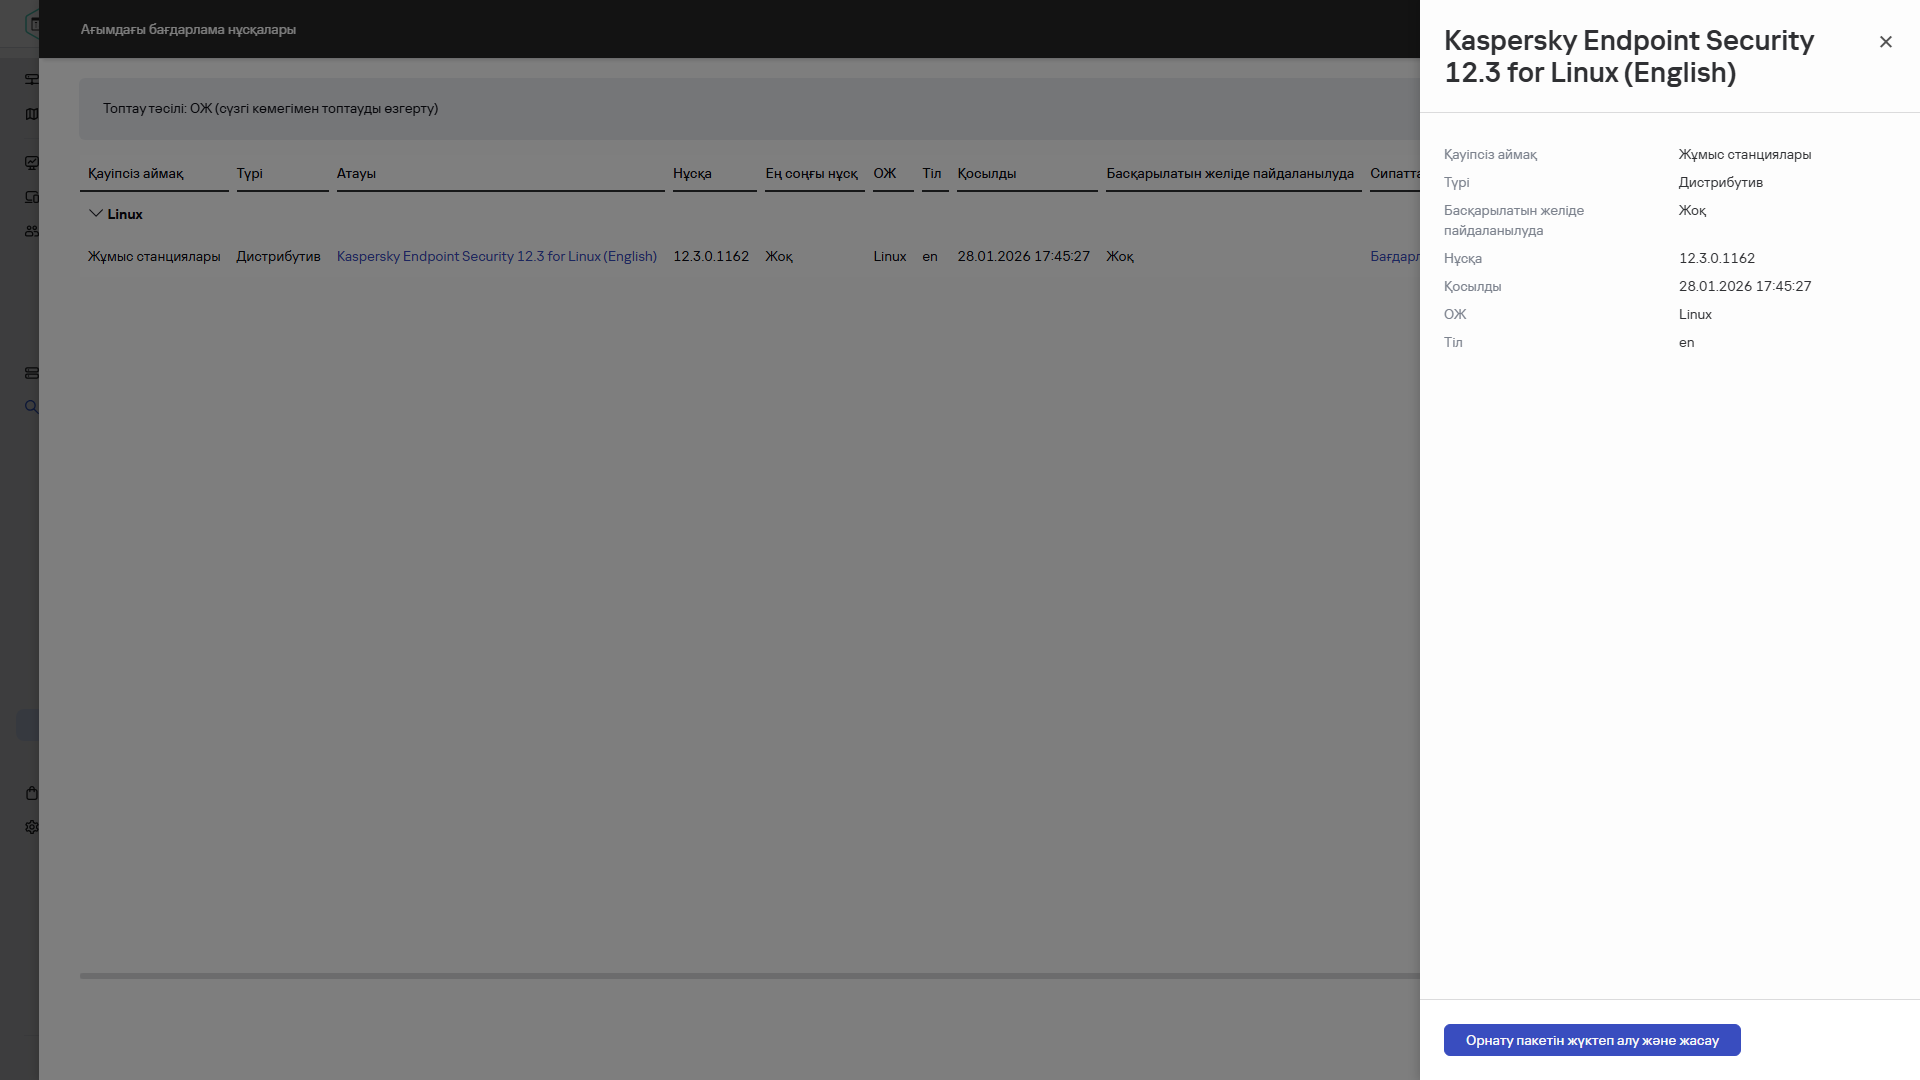Sort by the Нұсқа column header

pyautogui.click(x=692, y=173)
